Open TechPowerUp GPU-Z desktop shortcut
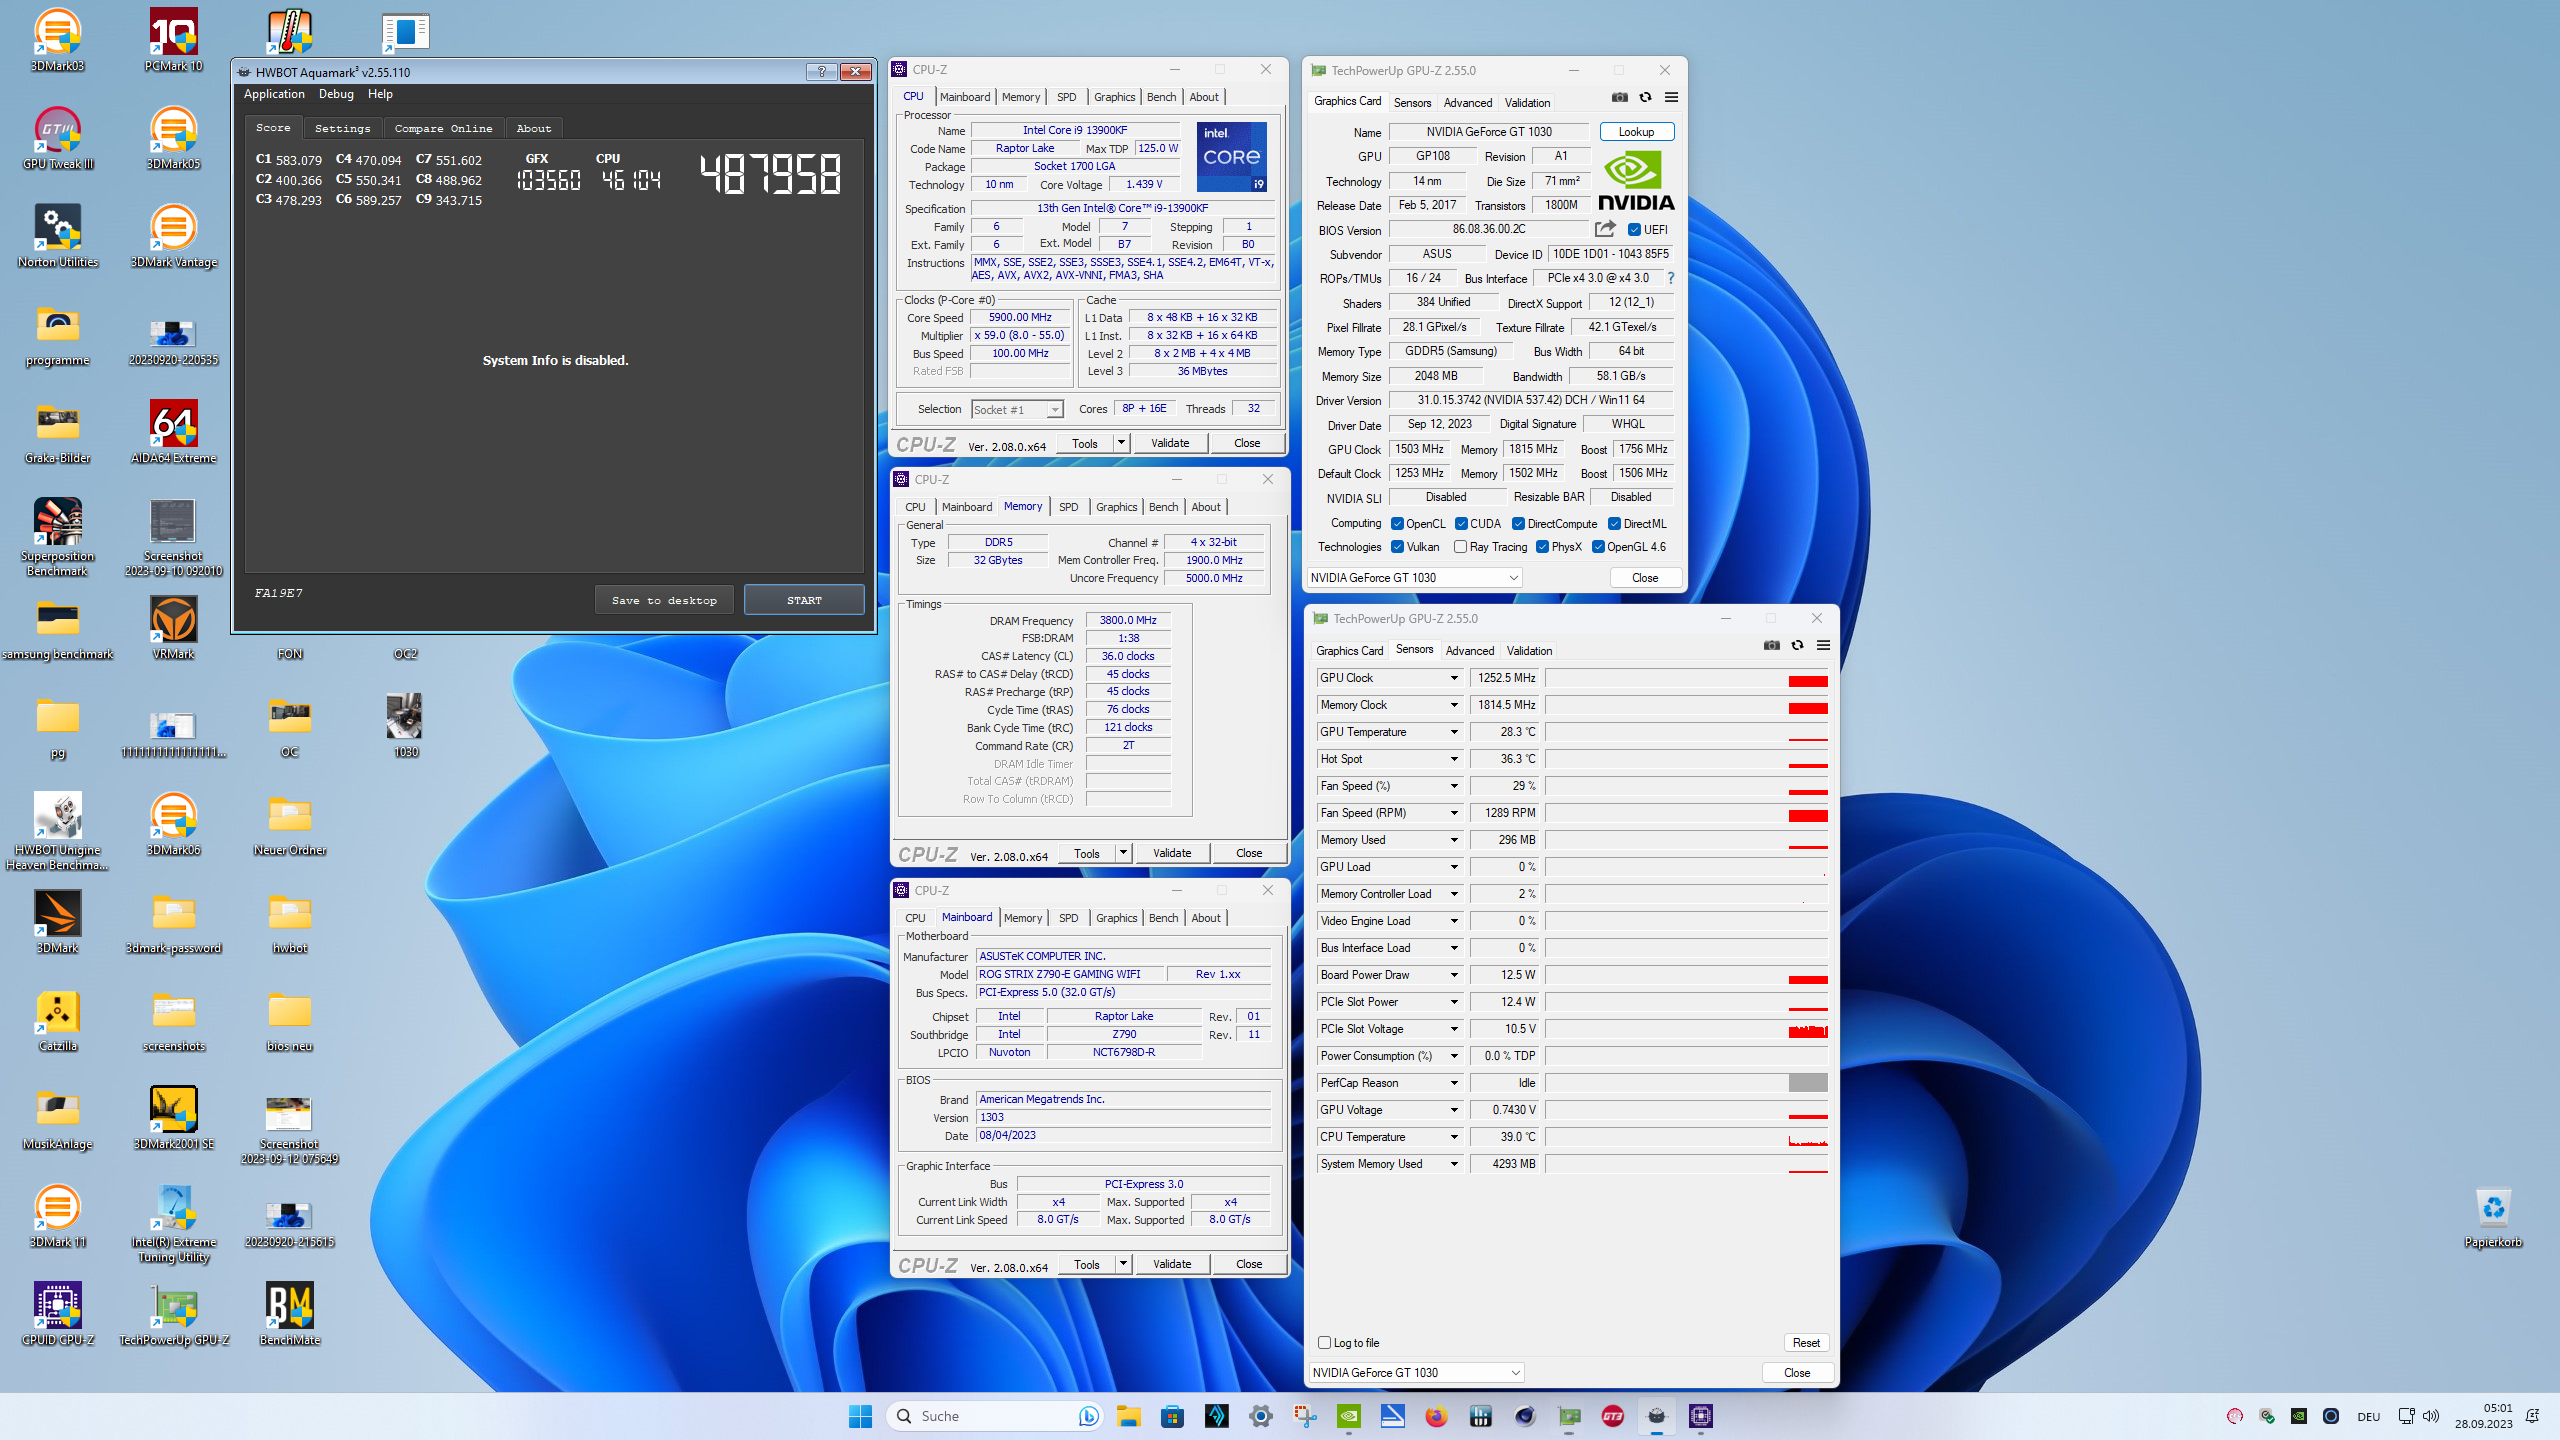Image resolution: width=2560 pixels, height=1440 pixels. click(x=173, y=1314)
